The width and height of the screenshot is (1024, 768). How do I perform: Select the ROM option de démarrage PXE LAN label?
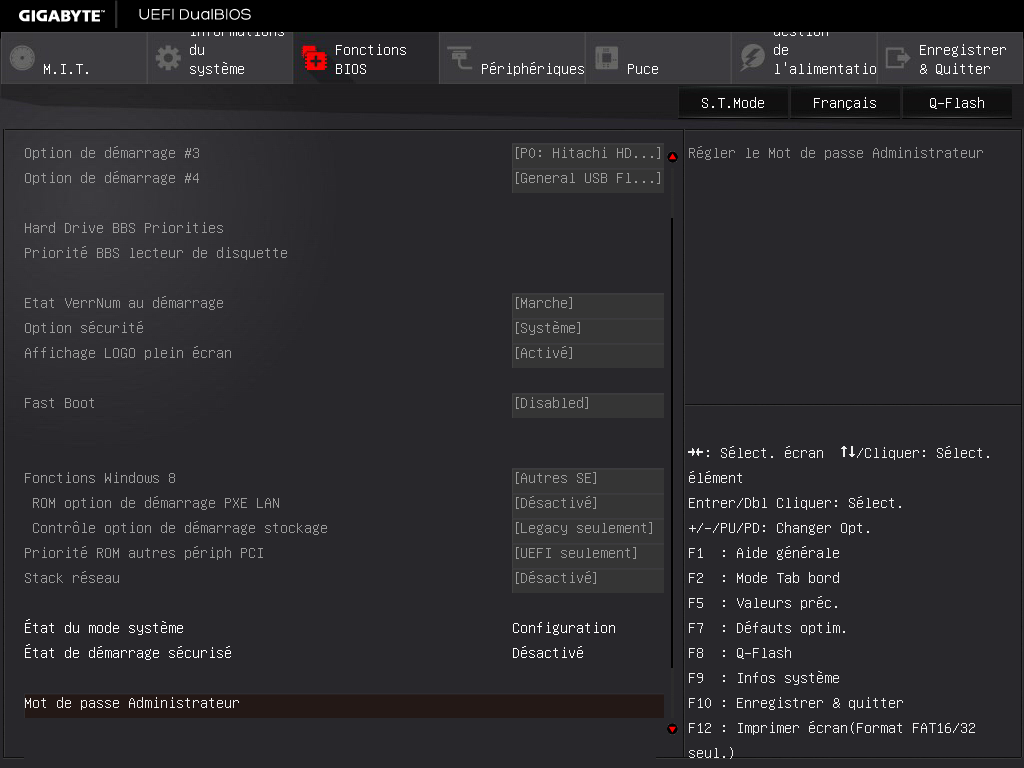(155, 504)
